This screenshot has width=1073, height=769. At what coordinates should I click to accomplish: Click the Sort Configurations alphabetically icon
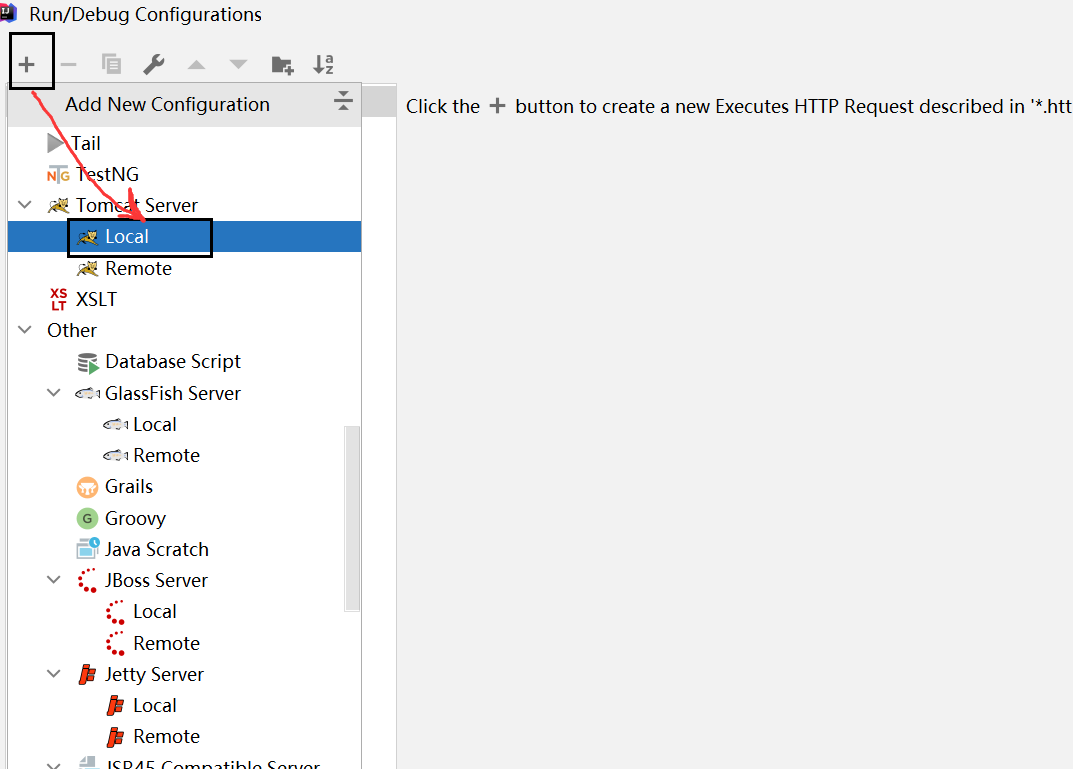click(x=323, y=64)
